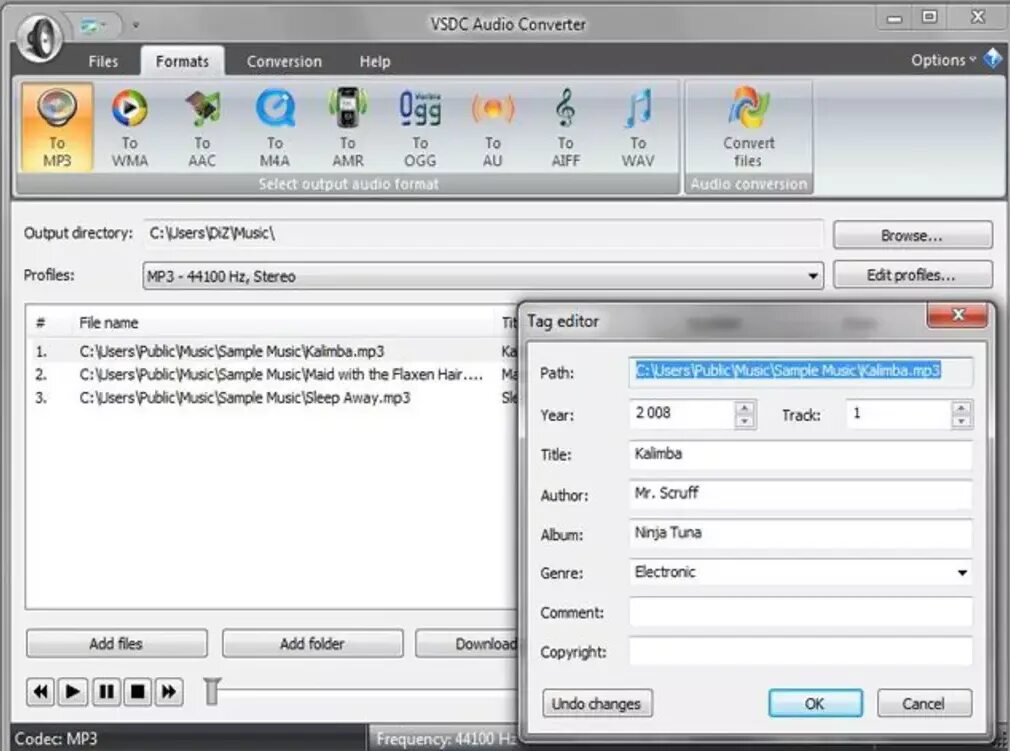Choose the To AAC format icon
This screenshot has height=751, width=1010.
(x=202, y=128)
